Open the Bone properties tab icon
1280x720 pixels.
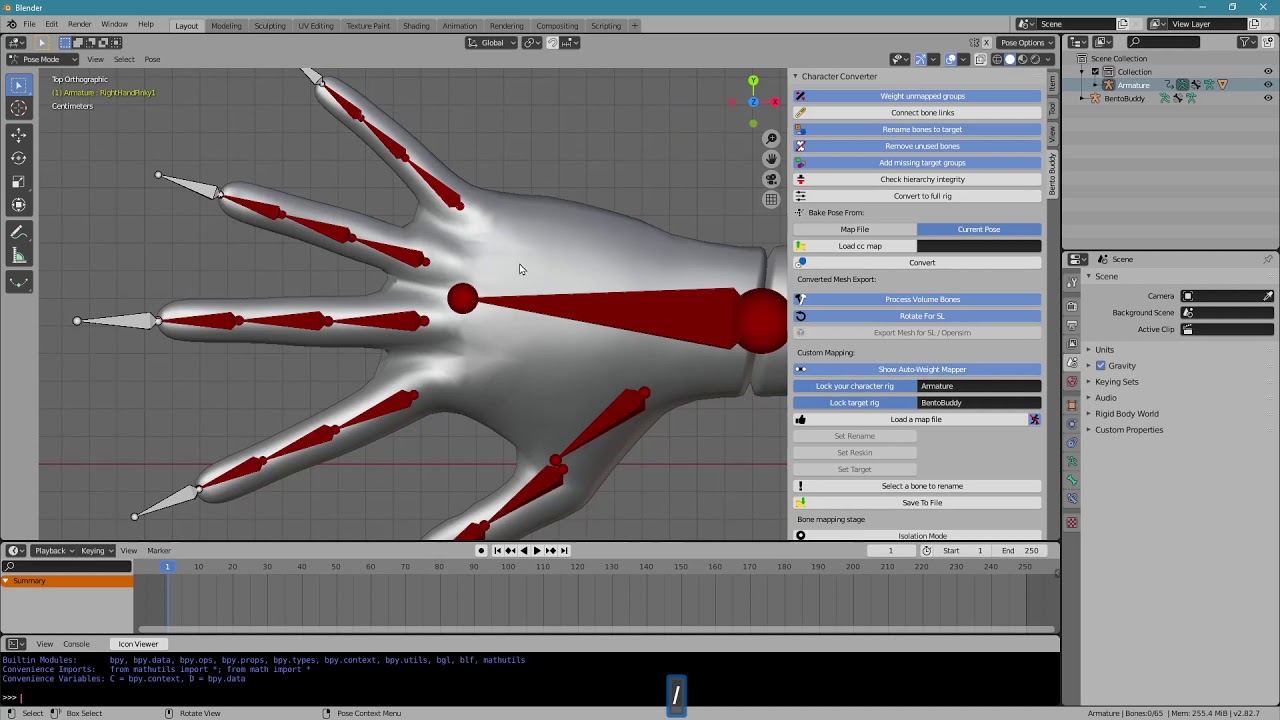pyautogui.click(x=1072, y=480)
